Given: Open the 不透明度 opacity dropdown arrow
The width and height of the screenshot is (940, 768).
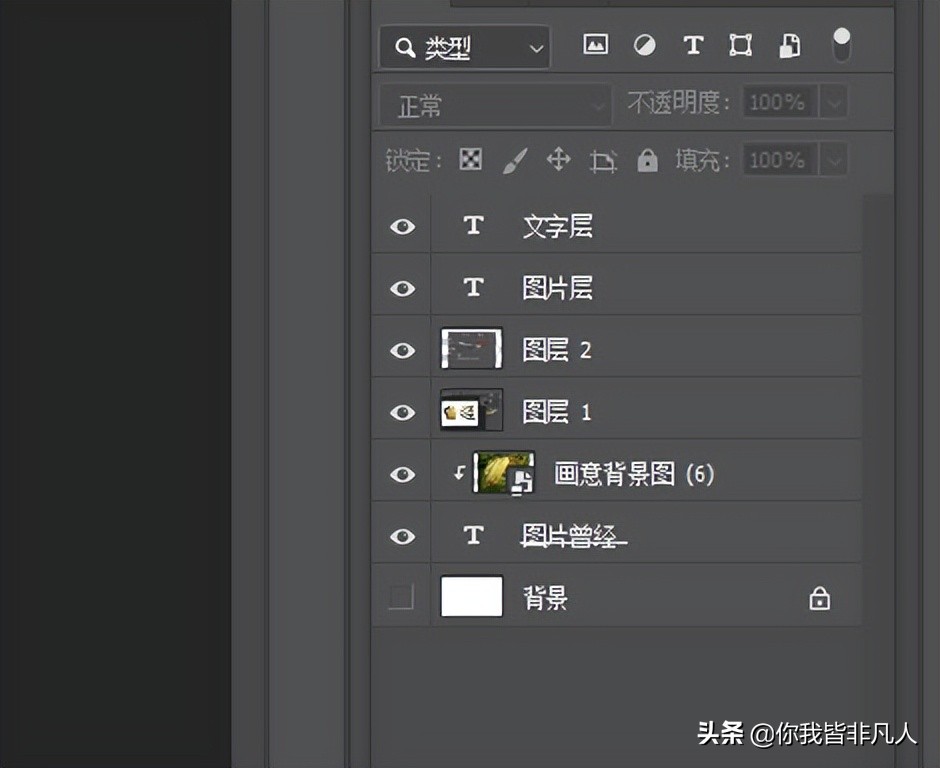Looking at the screenshot, I should (834, 102).
